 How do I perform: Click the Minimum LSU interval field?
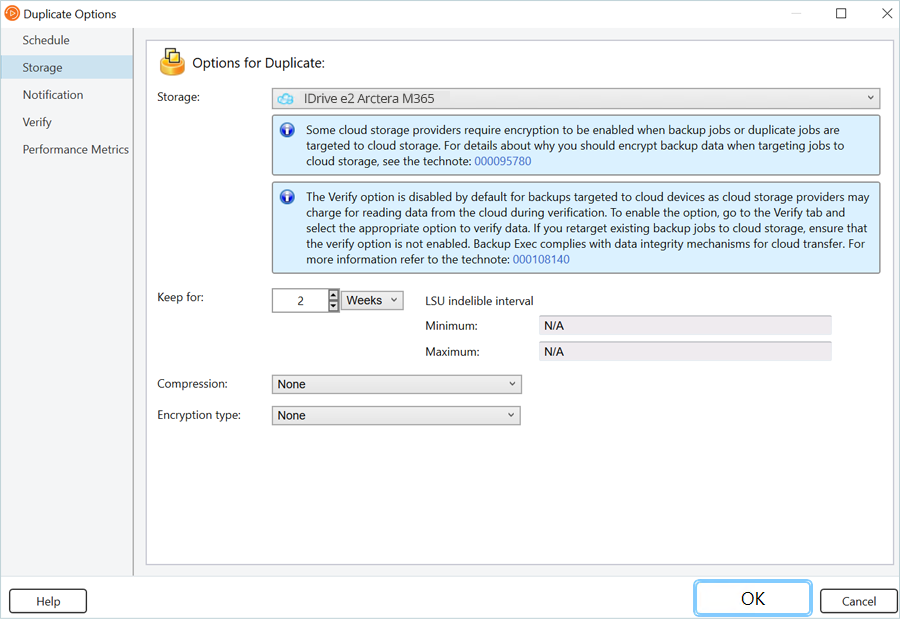[x=685, y=326]
